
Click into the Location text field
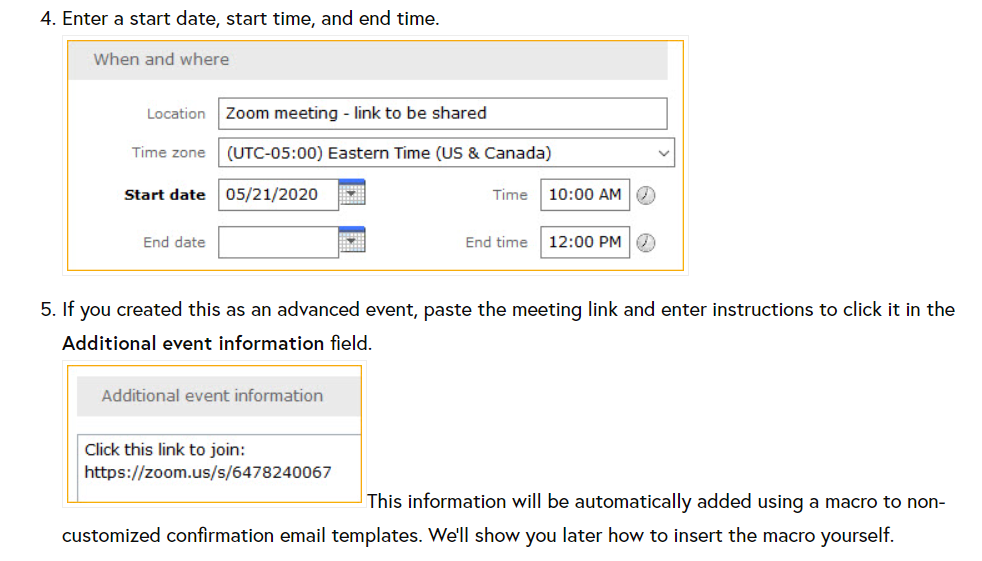click(443, 113)
